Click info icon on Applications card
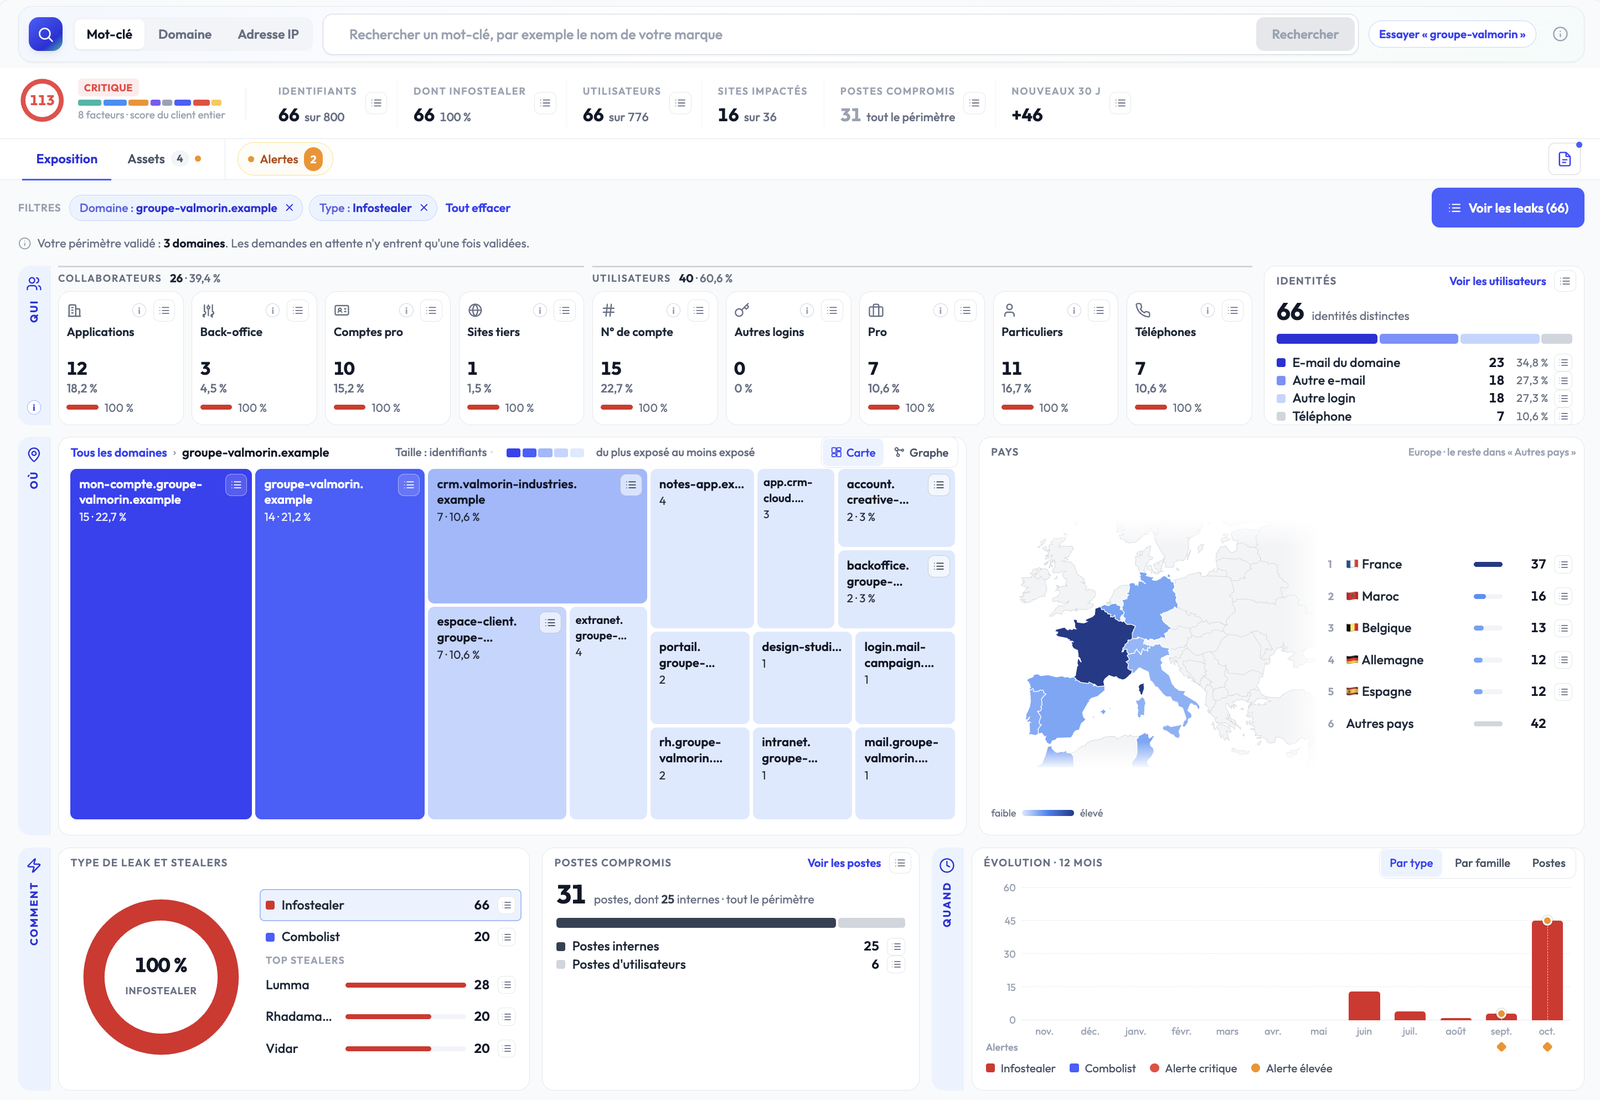The height and width of the screenshot is (1100, 1600). (x=139, y=310)
